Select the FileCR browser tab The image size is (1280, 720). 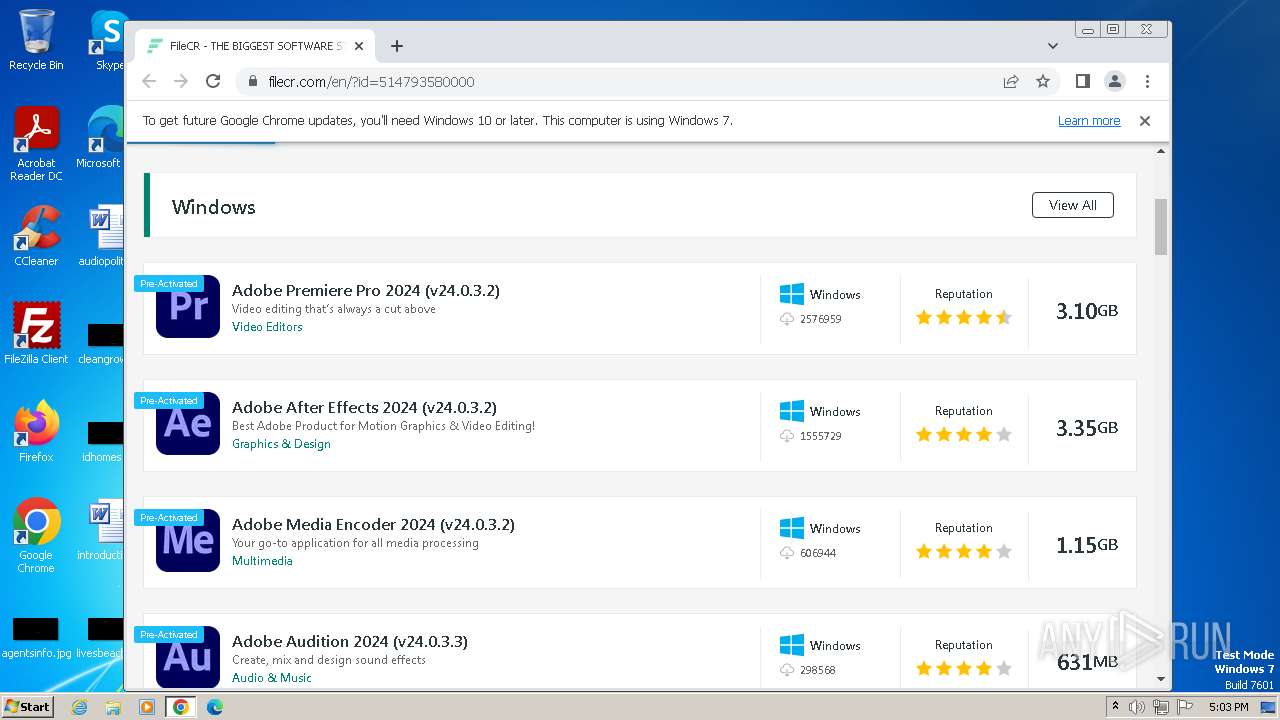[254, 46]
